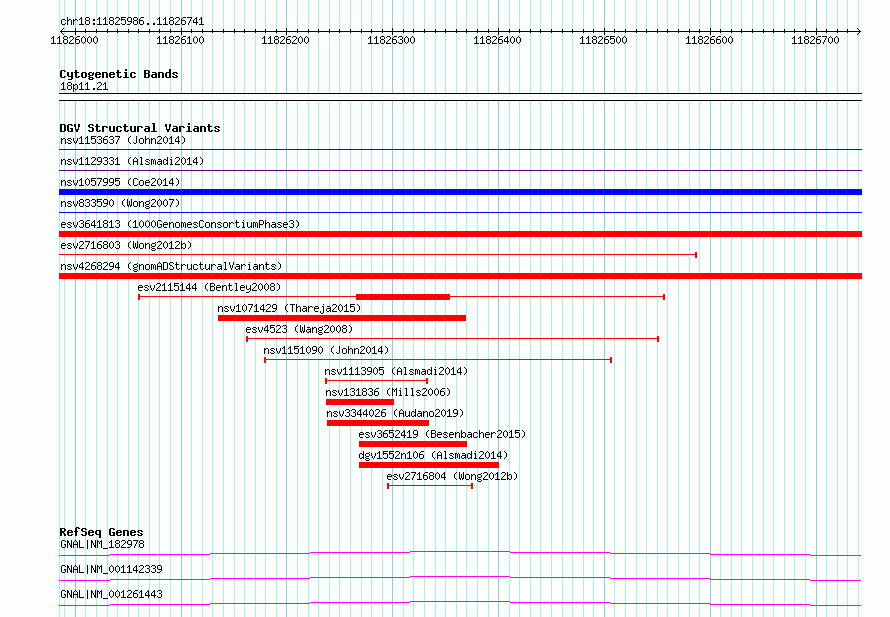This screenshot has height=617, width=890.
Task: Open variant esv3652419 (Besenbacher2015)
Action: (x=442, y=434)
